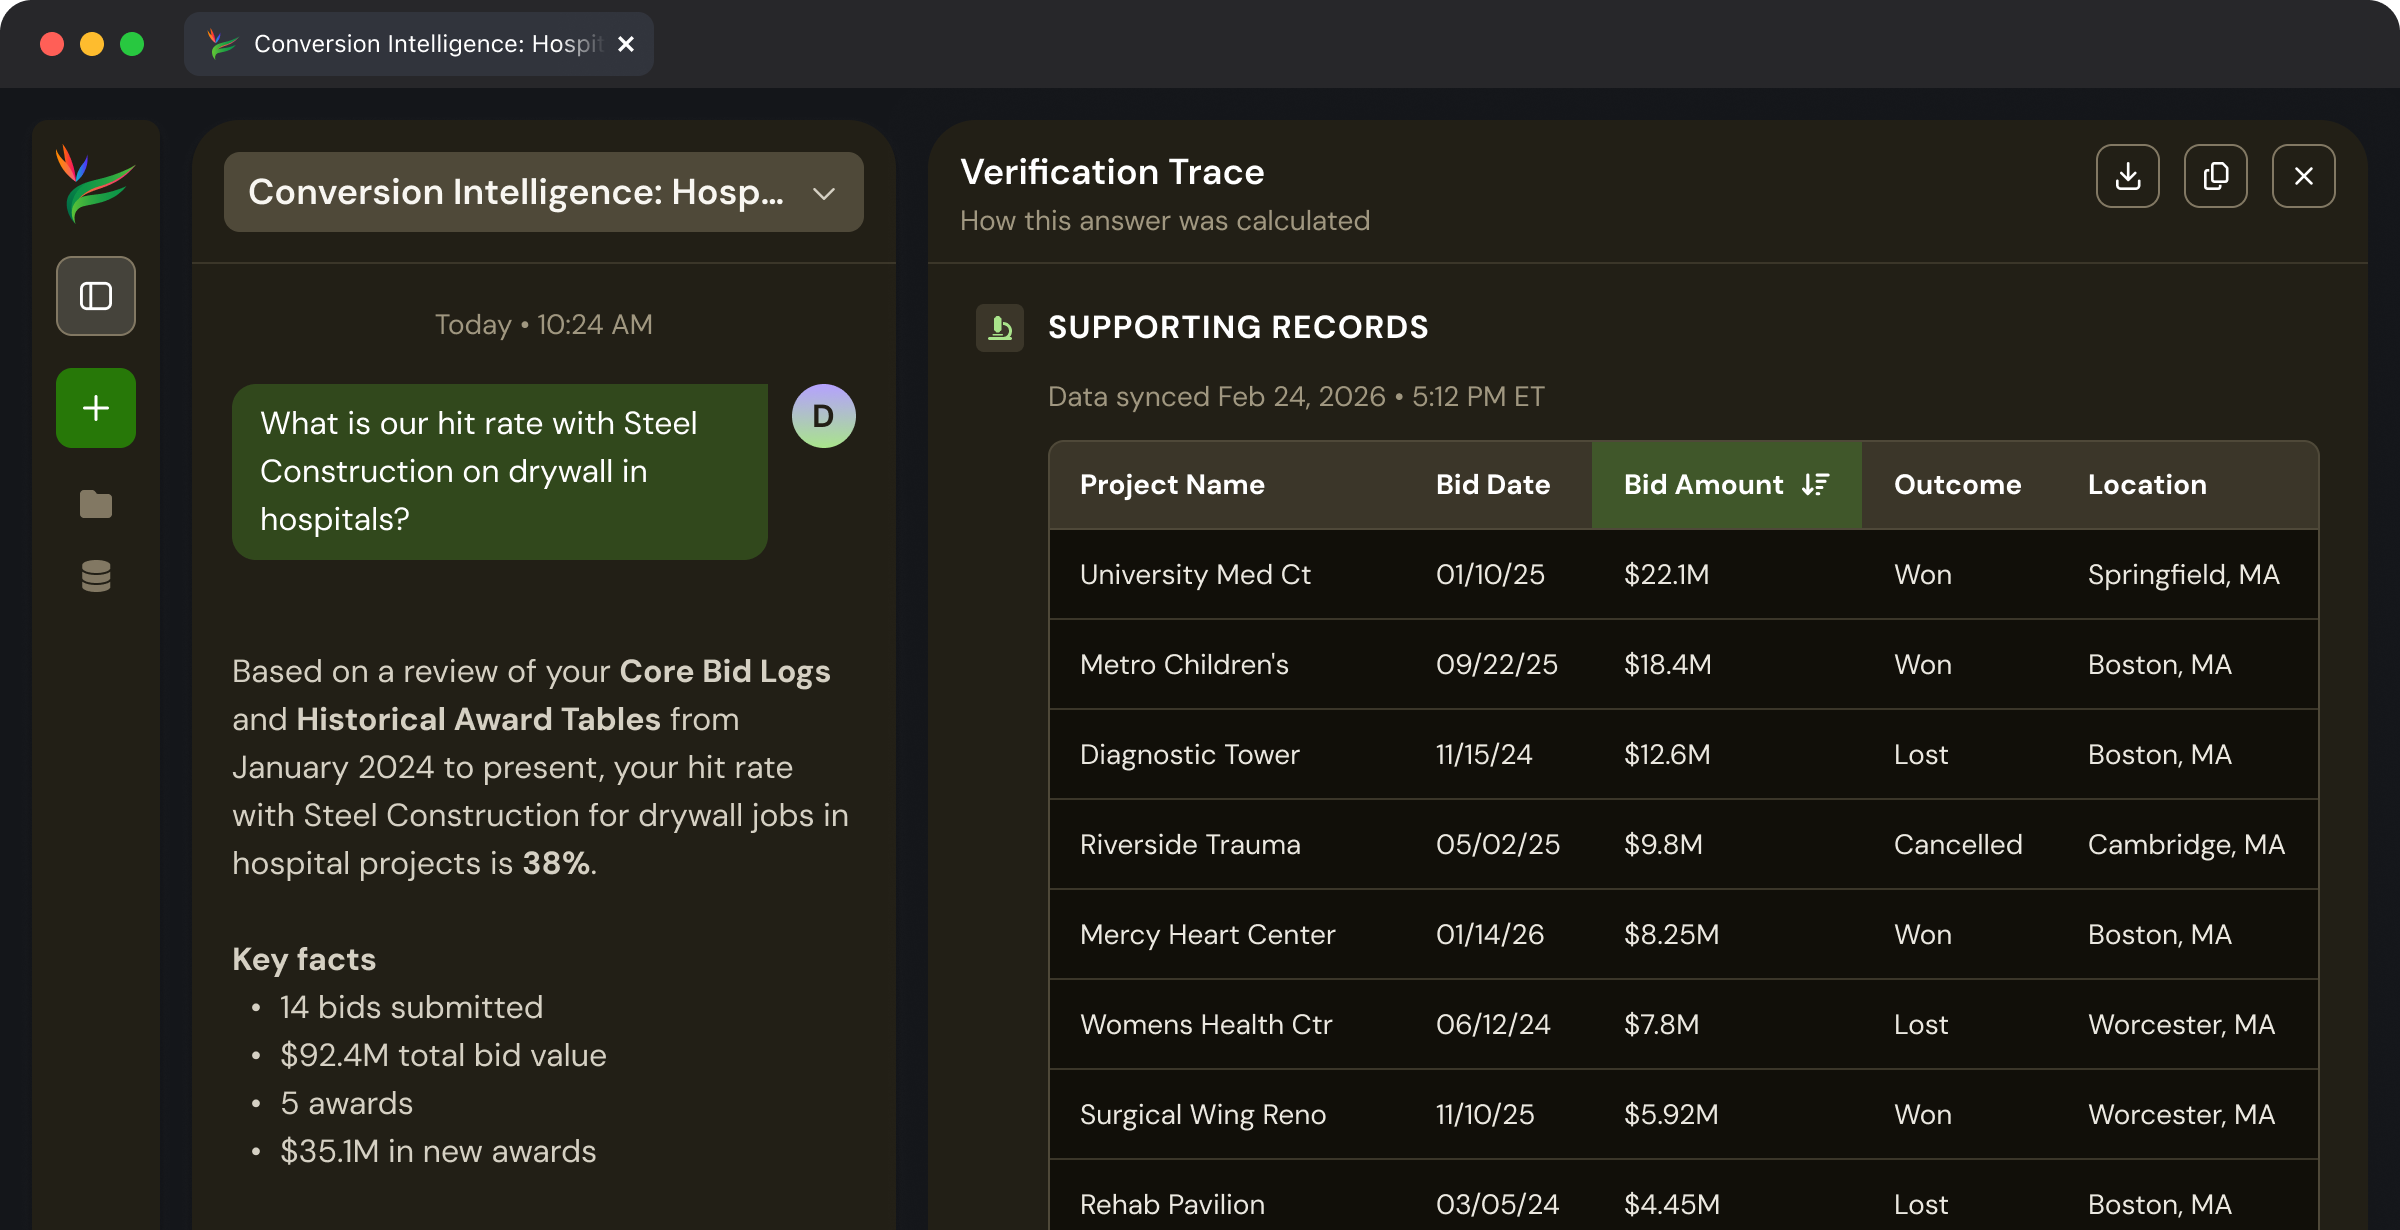Copy the verification trace contents
The width and height of the screenshot is (2400, 1230).
(x=2216, y=176)
